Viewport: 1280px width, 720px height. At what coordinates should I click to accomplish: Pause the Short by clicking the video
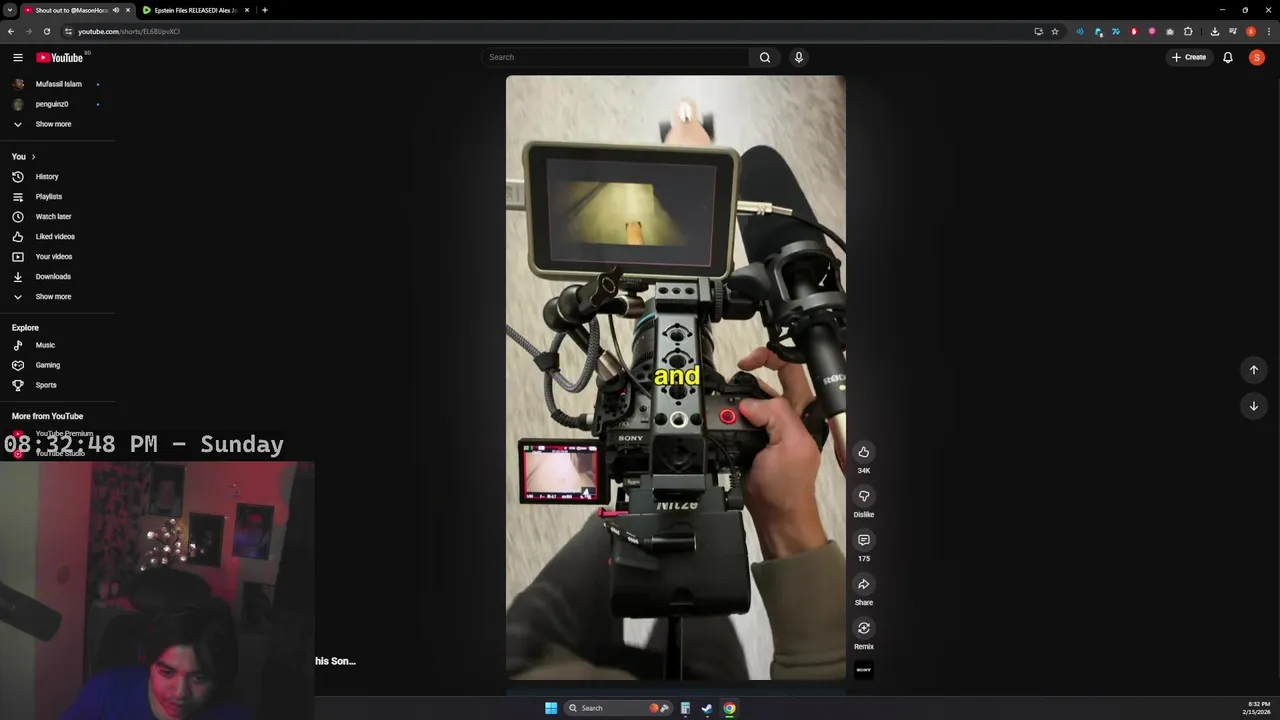point(675,378)
